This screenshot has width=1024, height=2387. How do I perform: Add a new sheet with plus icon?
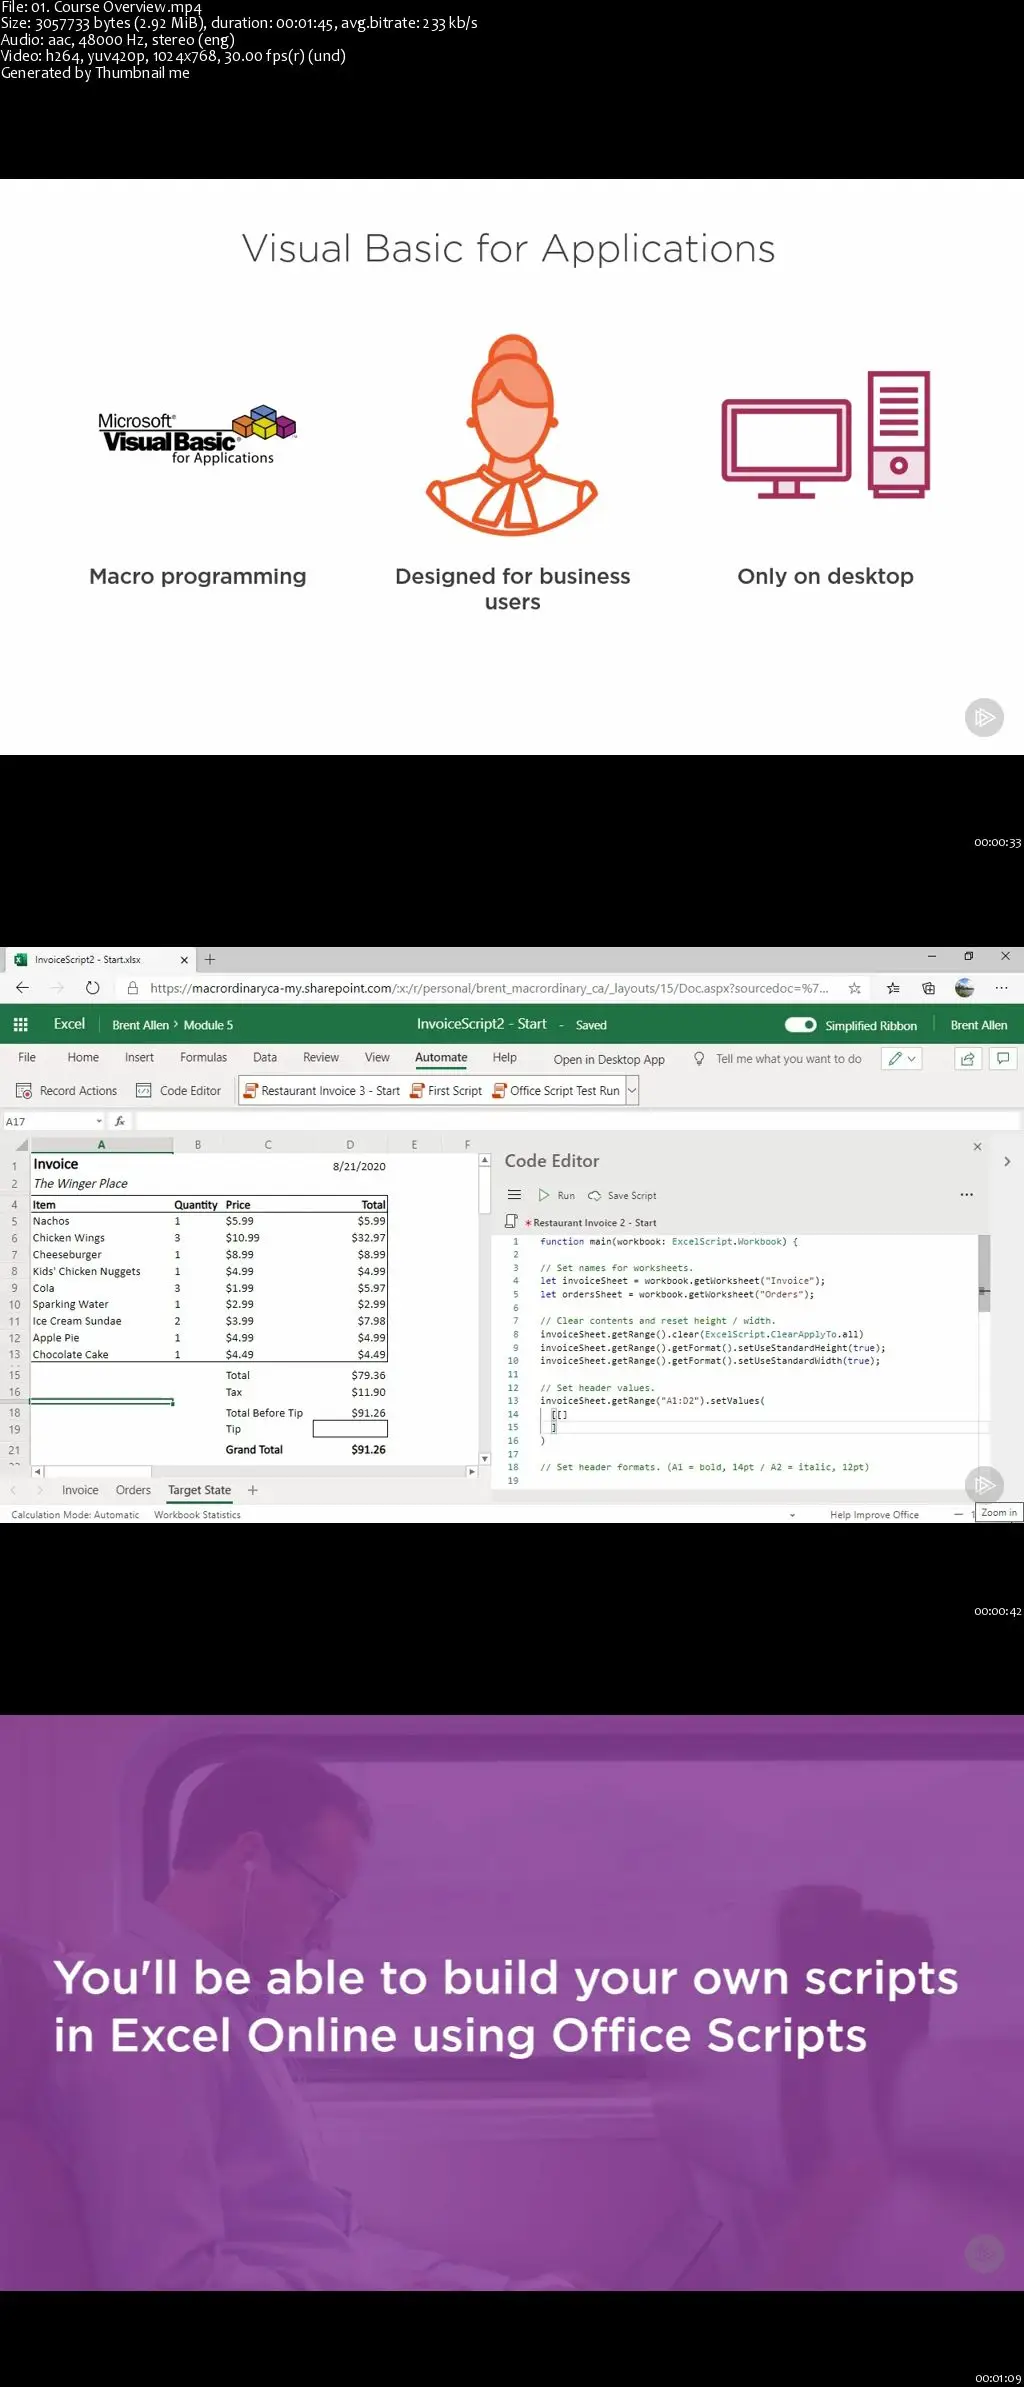pos(253,1490)
